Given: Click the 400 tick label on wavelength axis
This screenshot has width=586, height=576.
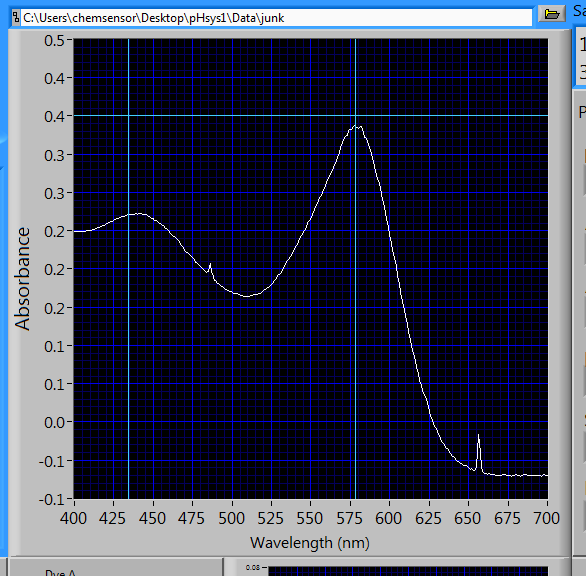Looking at the screenshot, I should point(73,518).
